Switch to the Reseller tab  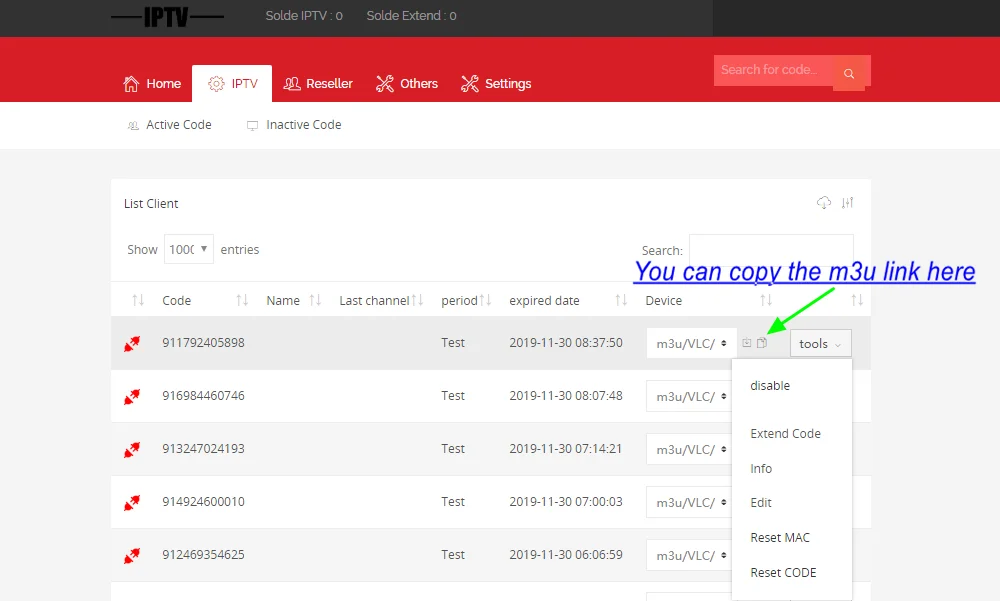[318, 83]
